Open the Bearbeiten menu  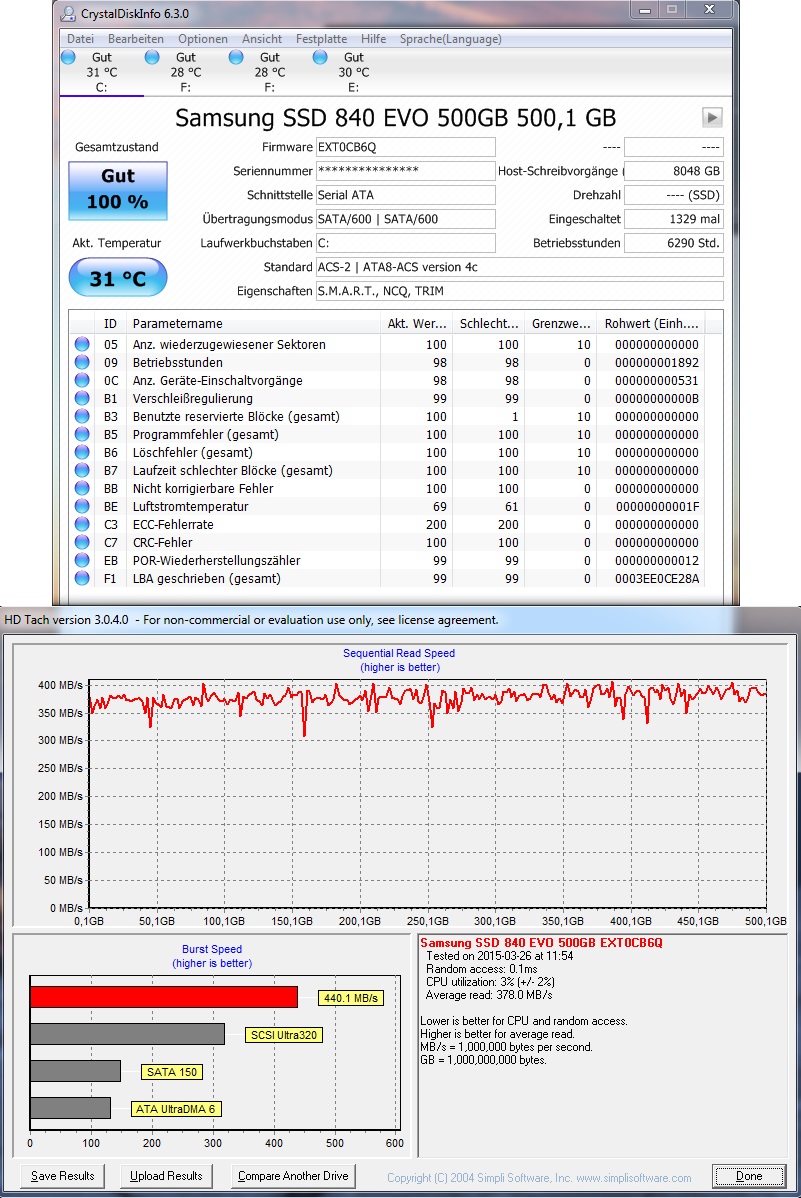point(136,39)
